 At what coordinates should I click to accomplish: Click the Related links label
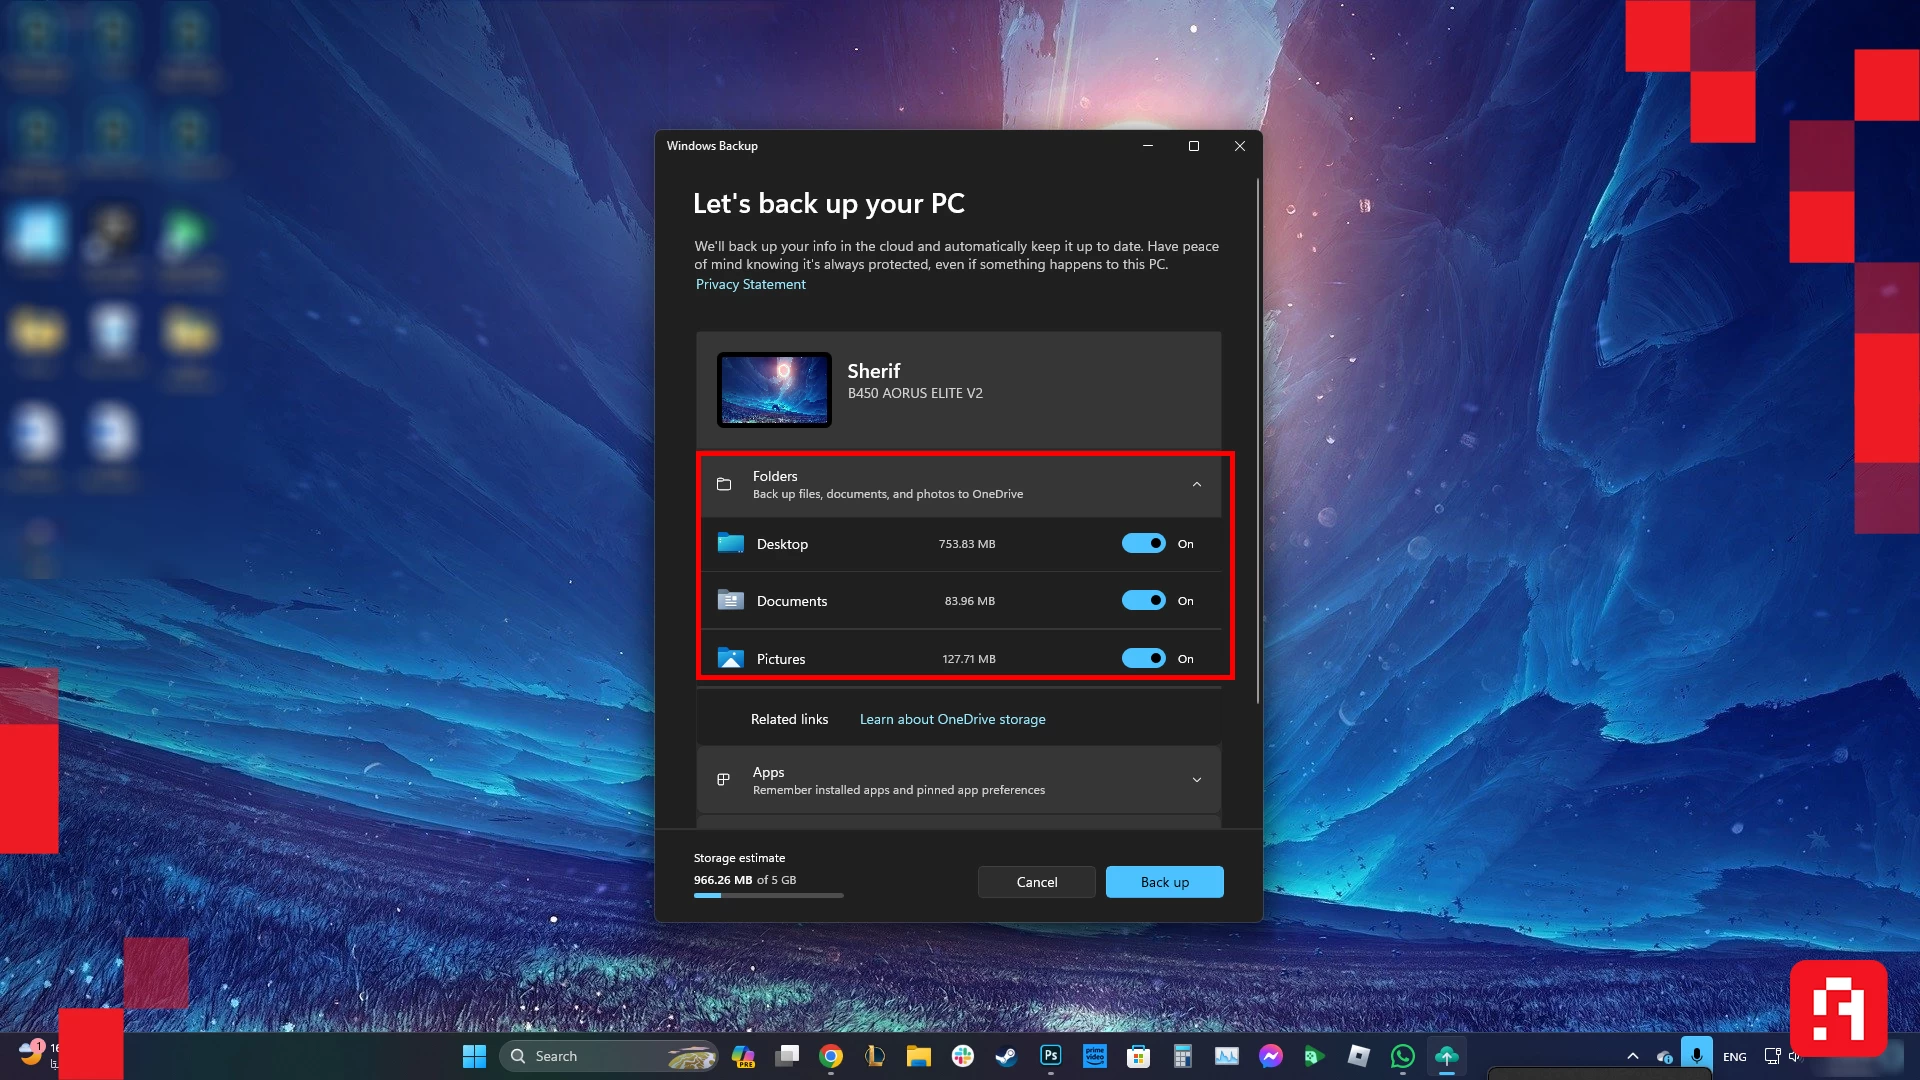[x=789, y=719]
